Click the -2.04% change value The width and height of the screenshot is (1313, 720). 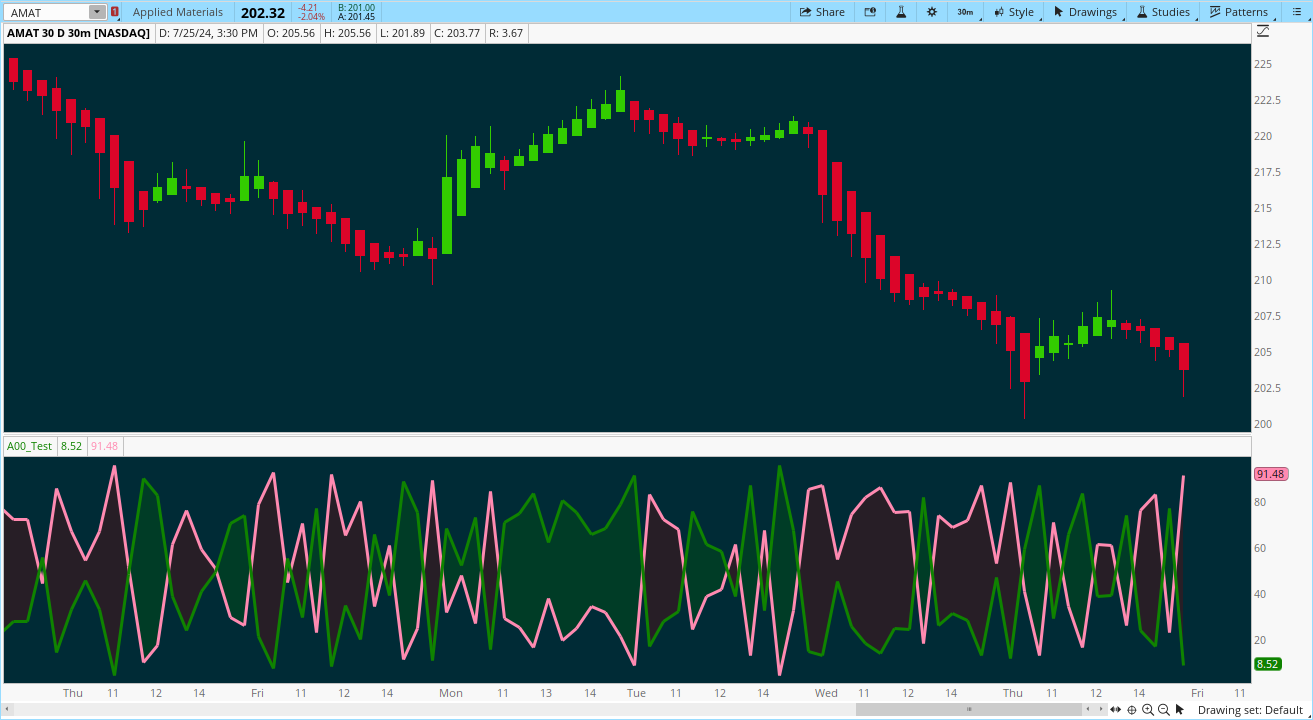312,17
